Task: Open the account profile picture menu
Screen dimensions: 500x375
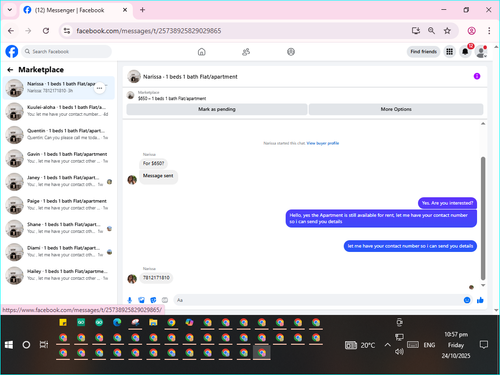Action: click(x=481, y=52)
